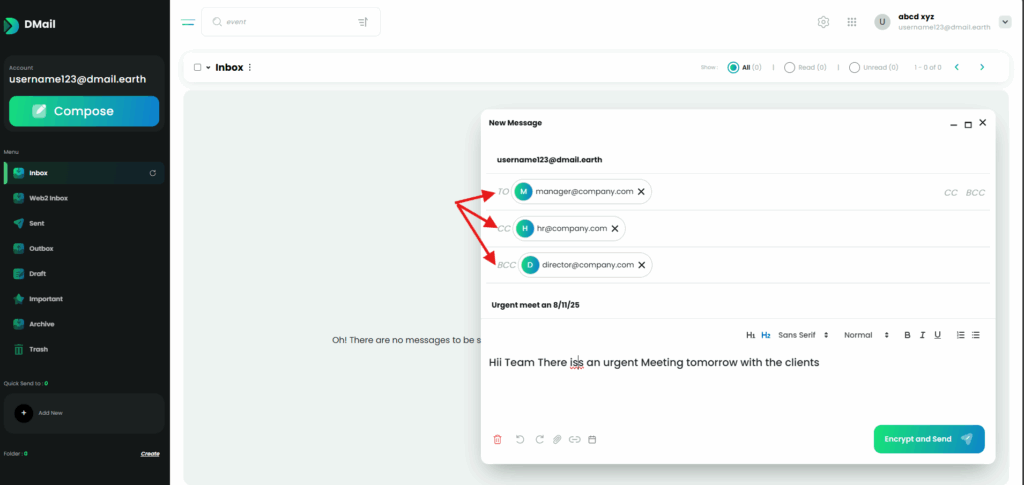Open settings via the gear icon
The height and width of the screenshot is (485, 1024).
coord(823,22)
